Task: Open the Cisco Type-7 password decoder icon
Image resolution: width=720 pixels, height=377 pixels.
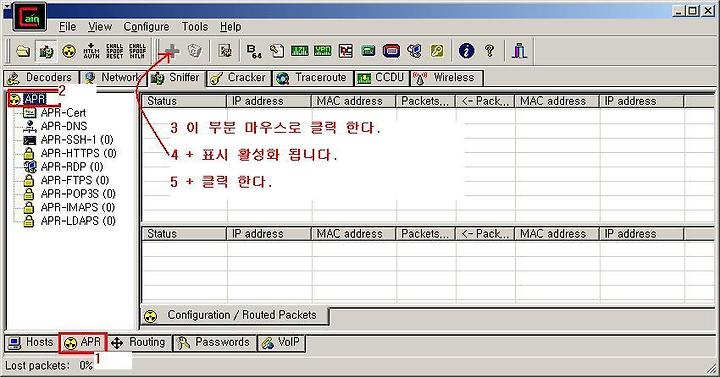Action: pos(299,51)
